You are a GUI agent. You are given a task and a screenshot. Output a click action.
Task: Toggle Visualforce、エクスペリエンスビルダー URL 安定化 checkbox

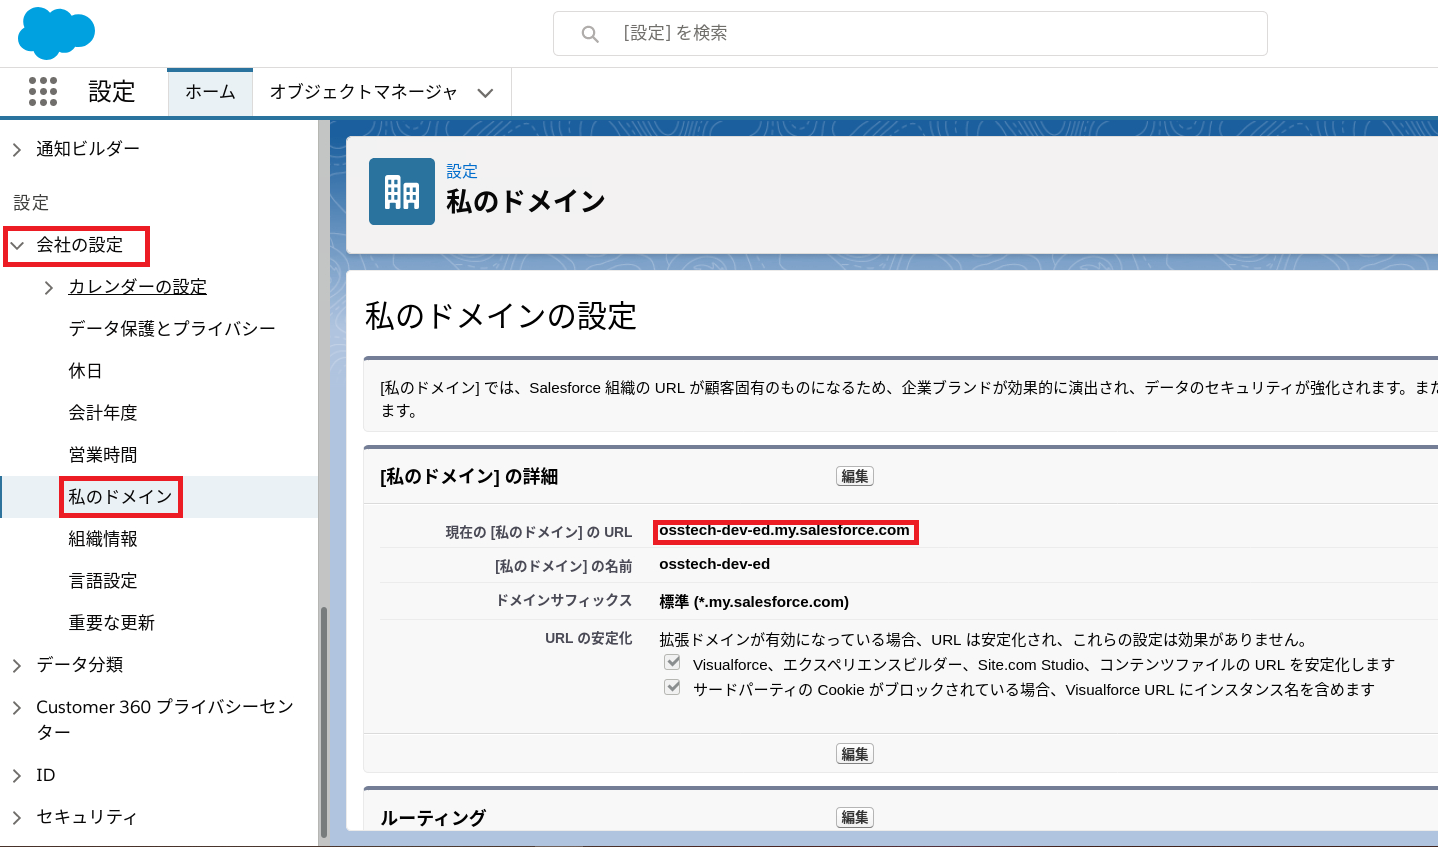click(673, 663)
